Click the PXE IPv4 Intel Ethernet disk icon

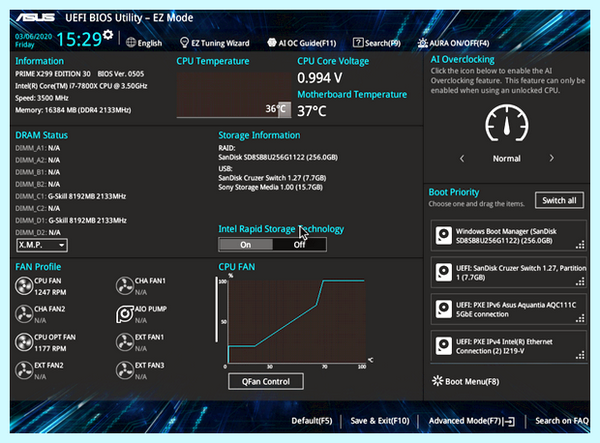[444, 346]
